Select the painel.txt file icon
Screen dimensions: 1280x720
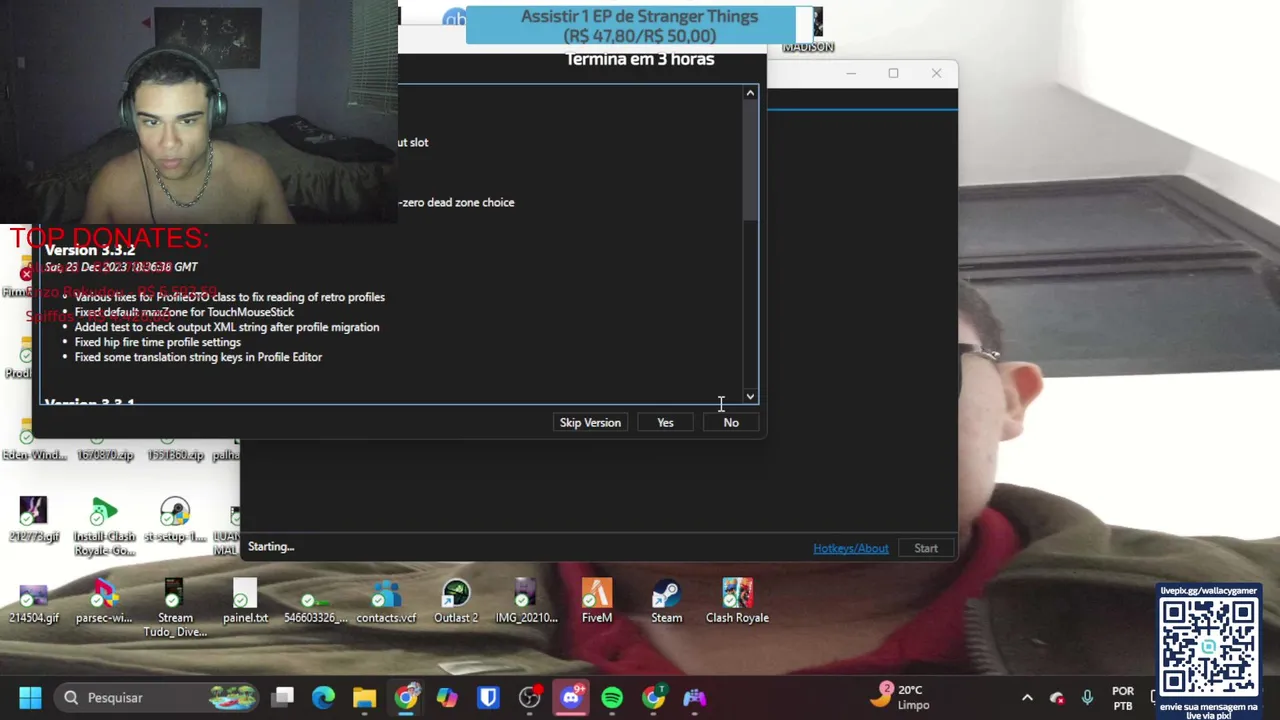click(245, 601)
